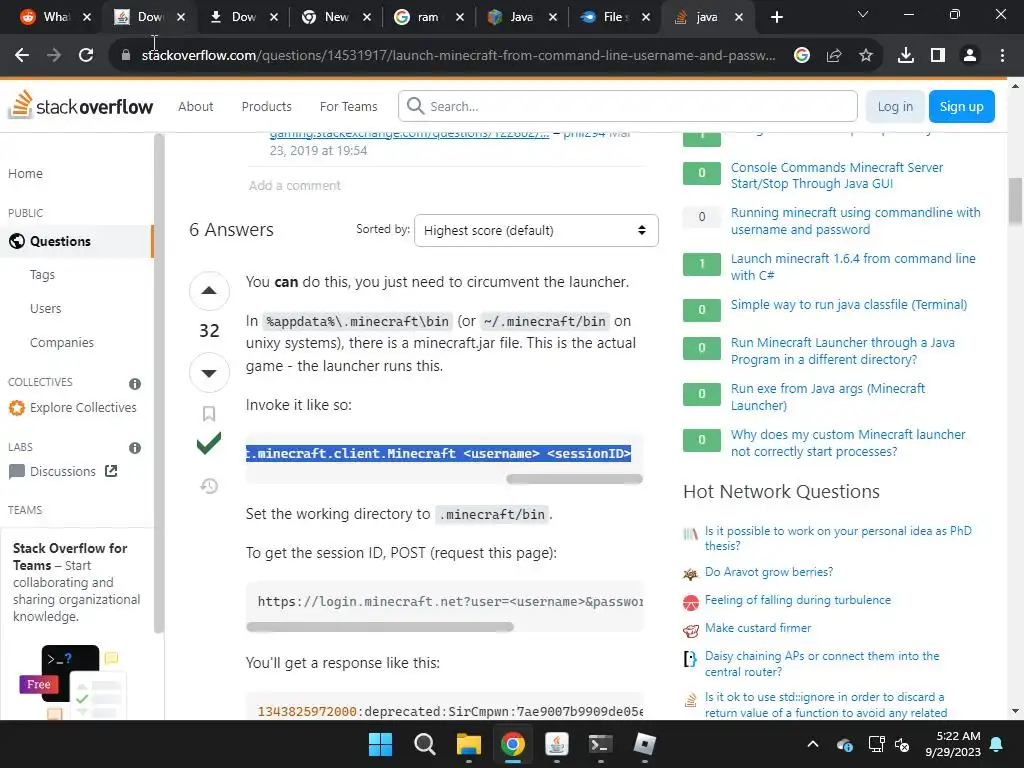Open 'Simple way to run java classfile' link
The width and height of the screenshot is (1024, 768).
(x=848, y=304)
